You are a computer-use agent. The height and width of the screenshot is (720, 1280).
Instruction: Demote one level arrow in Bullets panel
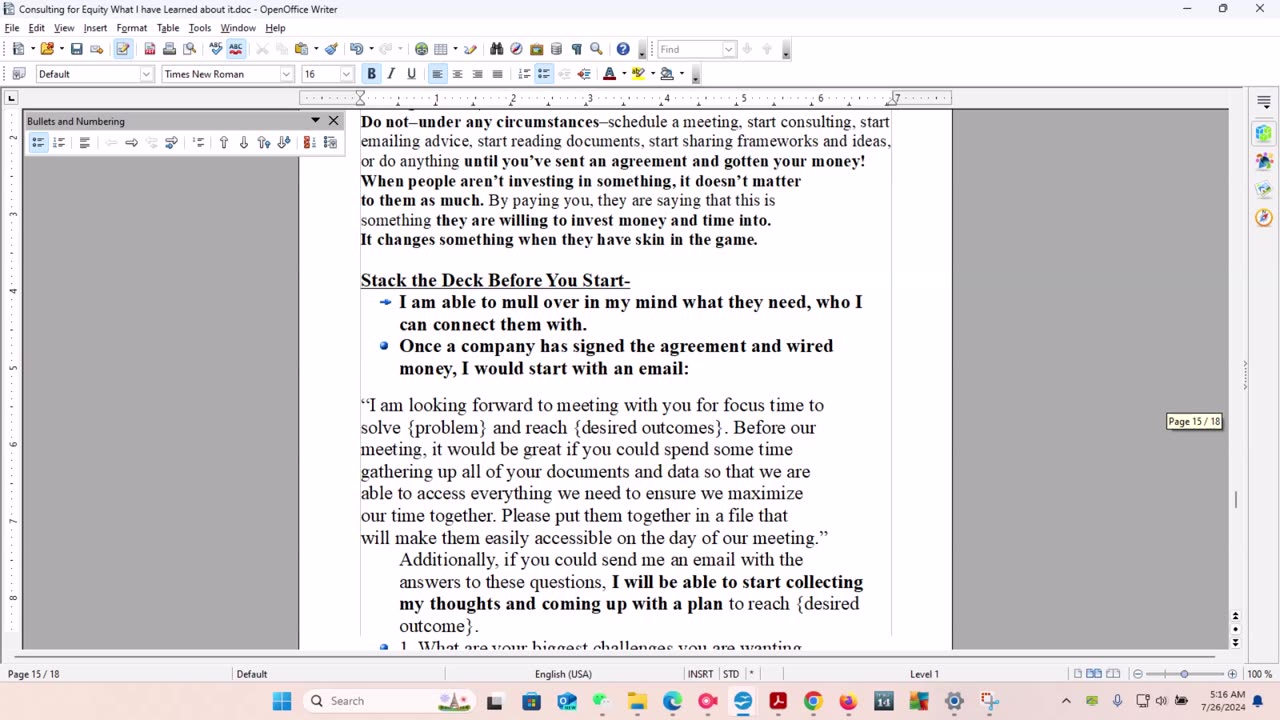click(x=131, y=143)
